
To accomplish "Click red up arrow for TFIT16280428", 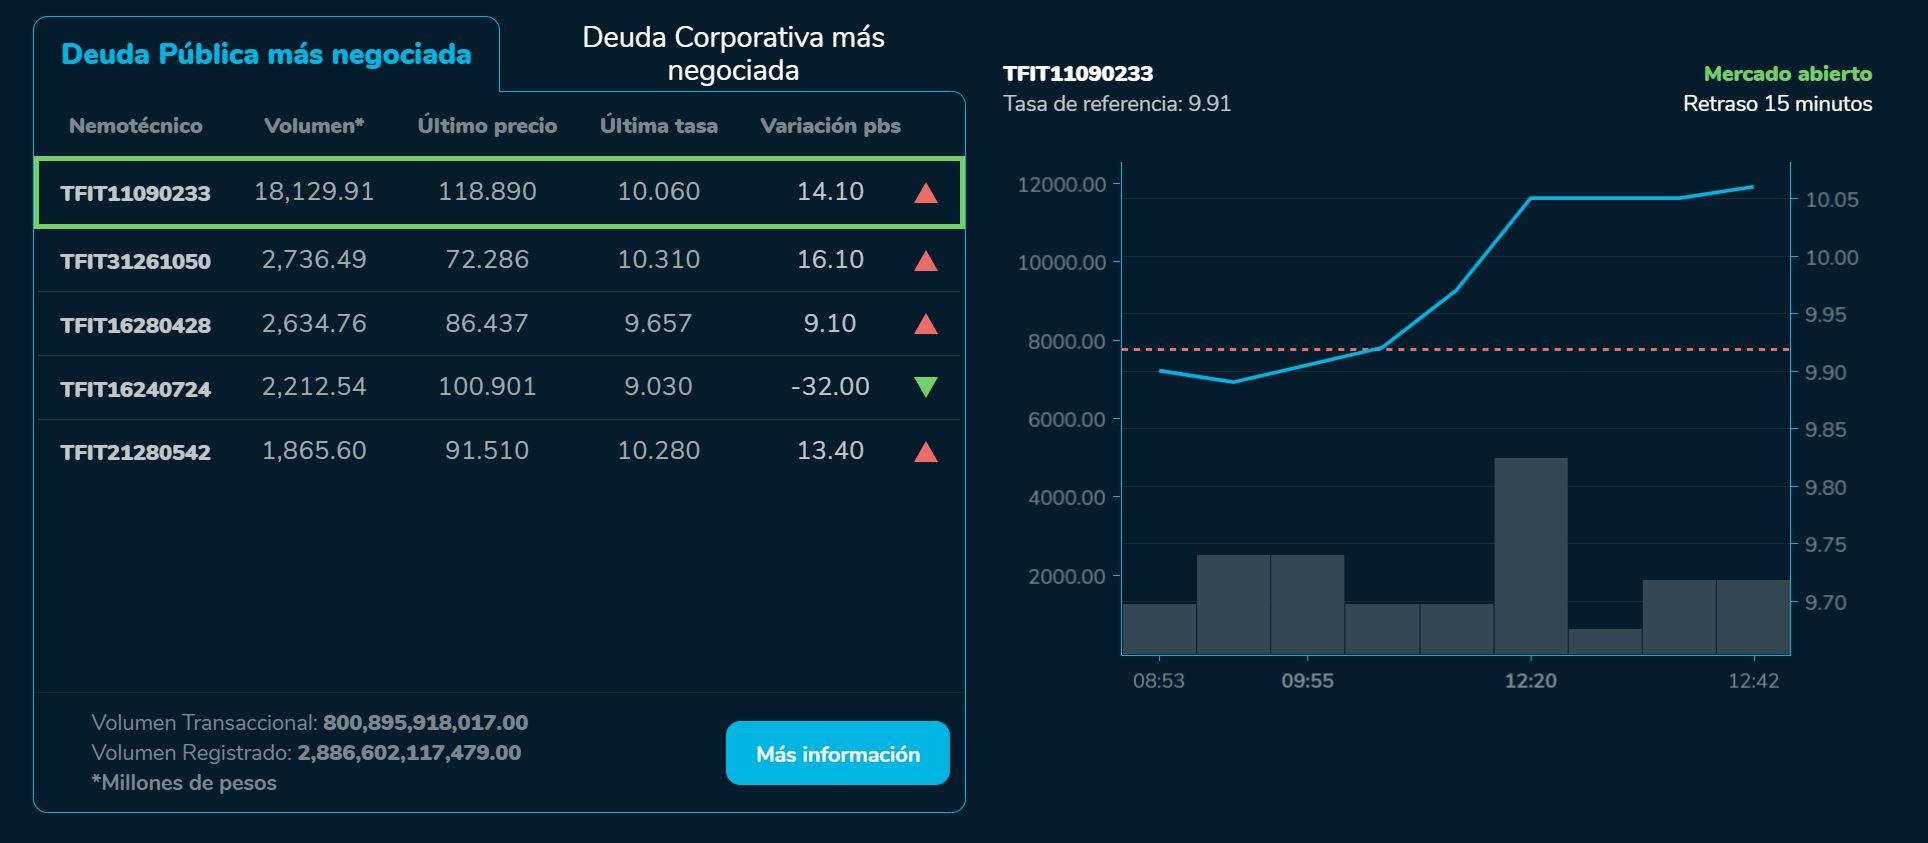I will click(925, 324).
